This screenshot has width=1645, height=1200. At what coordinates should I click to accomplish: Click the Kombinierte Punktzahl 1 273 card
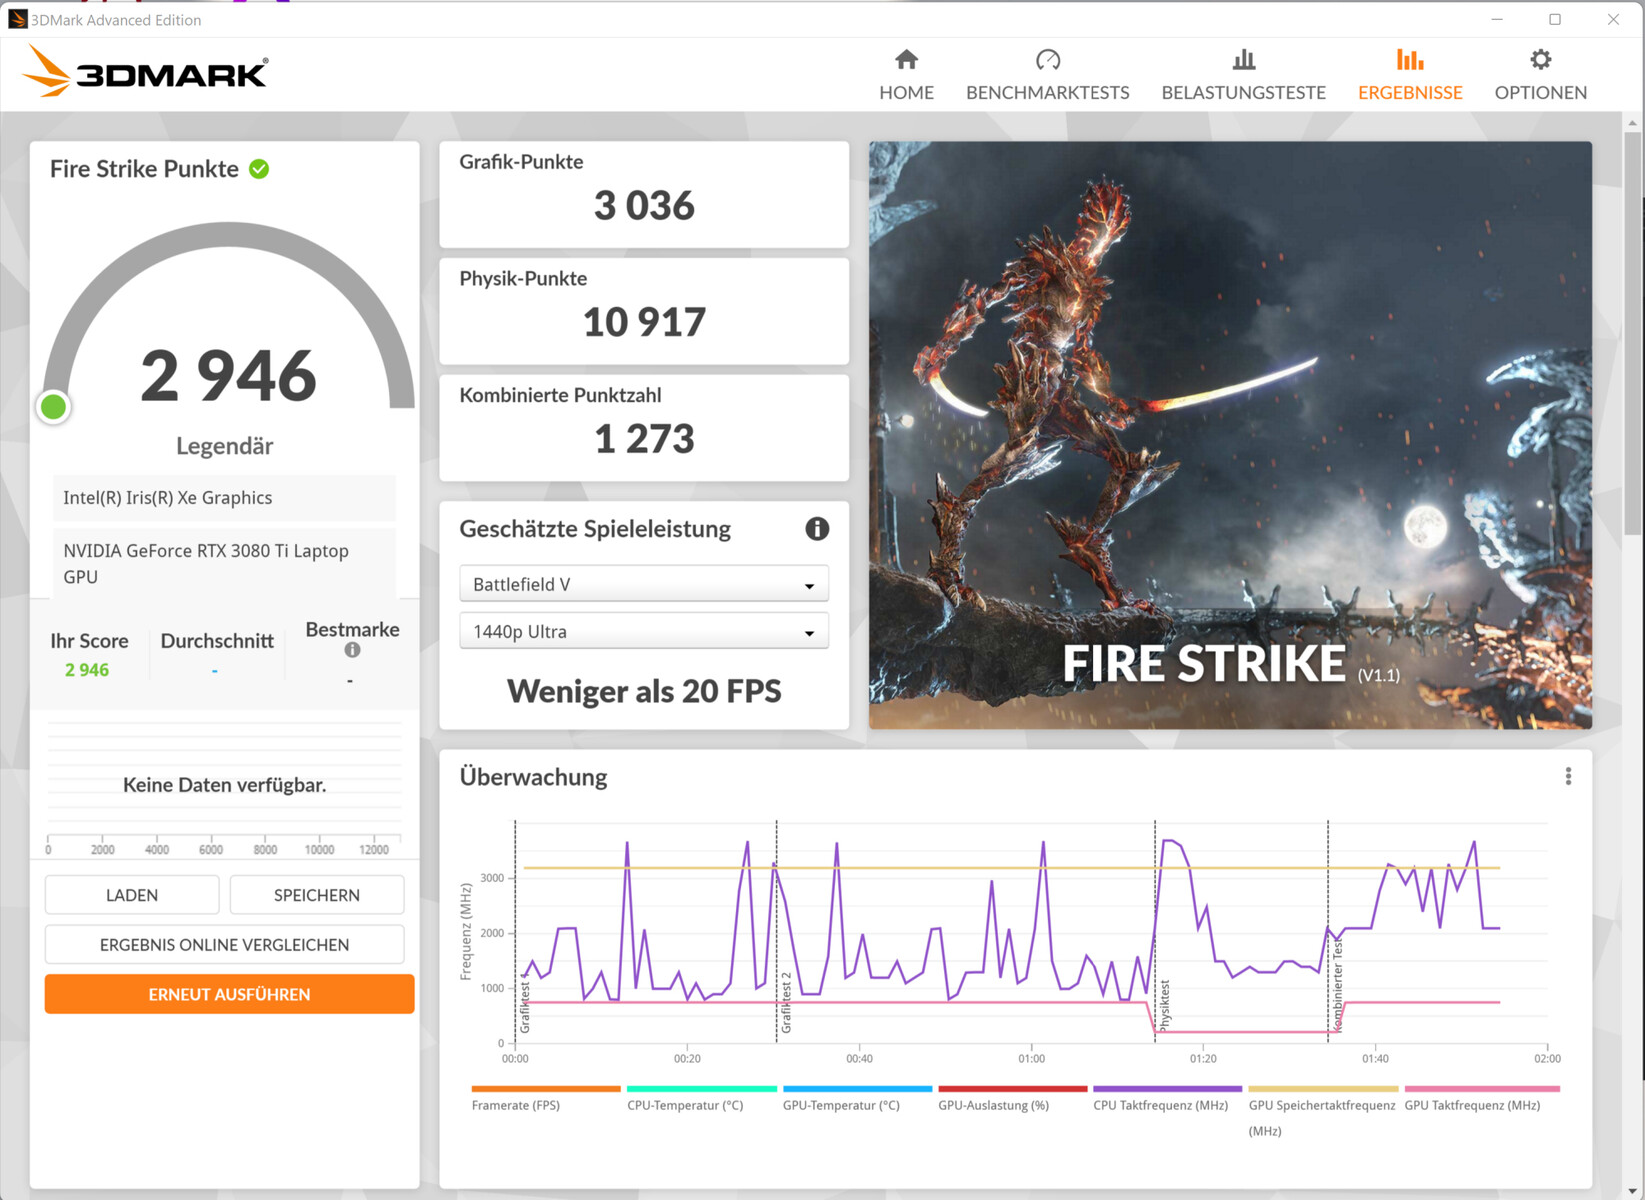[644, 428]
